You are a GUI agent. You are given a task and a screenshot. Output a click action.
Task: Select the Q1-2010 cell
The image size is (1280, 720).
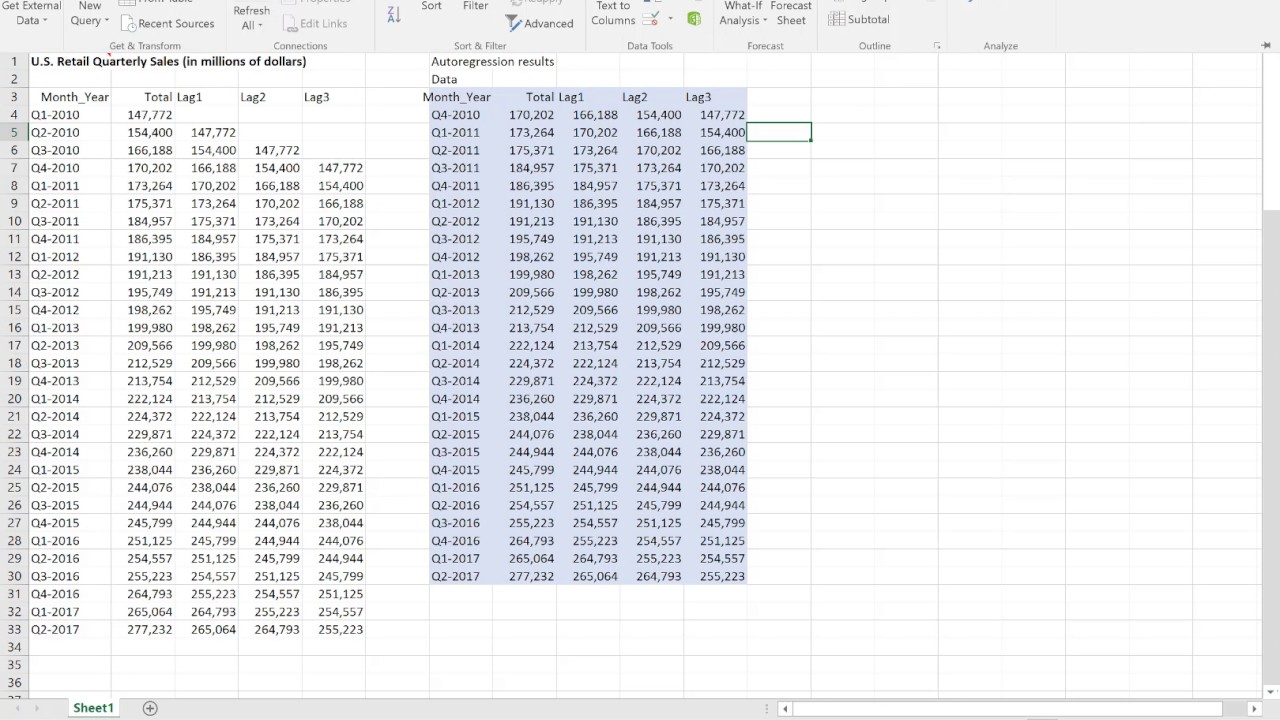tap(55, 115)
